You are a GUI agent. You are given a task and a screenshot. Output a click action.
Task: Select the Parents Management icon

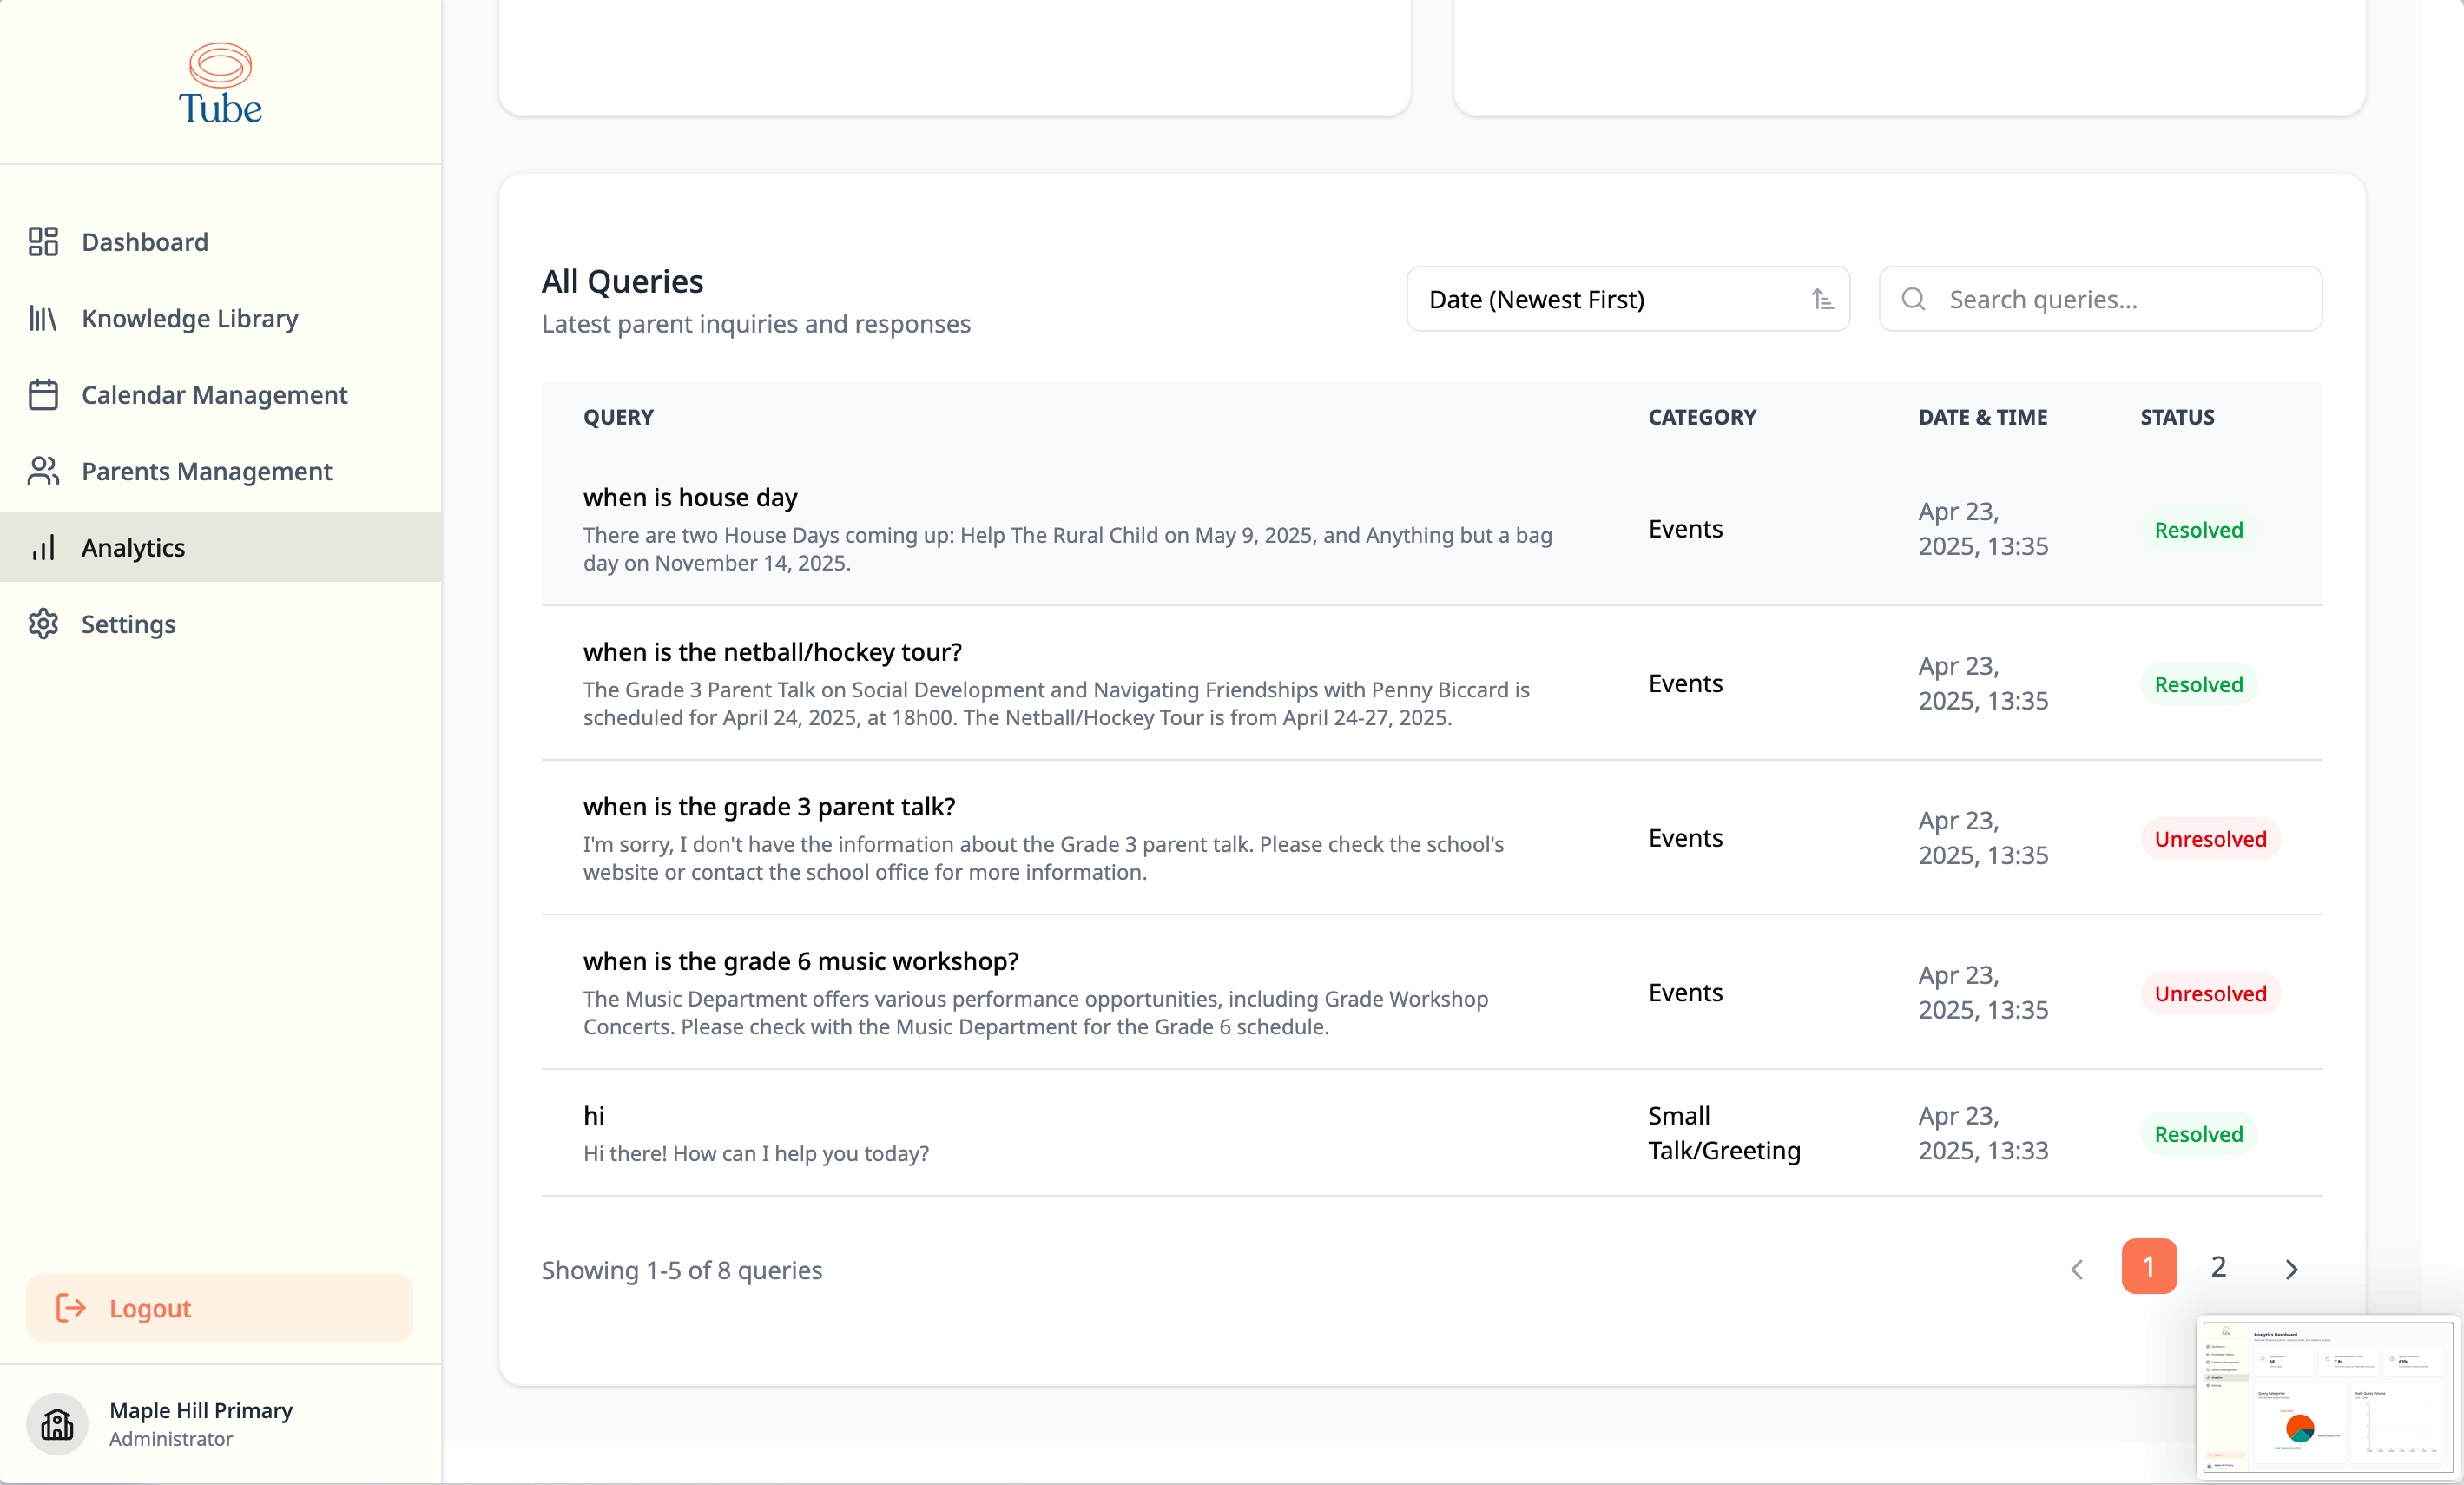pyautogui.click(x=43, y=471)
